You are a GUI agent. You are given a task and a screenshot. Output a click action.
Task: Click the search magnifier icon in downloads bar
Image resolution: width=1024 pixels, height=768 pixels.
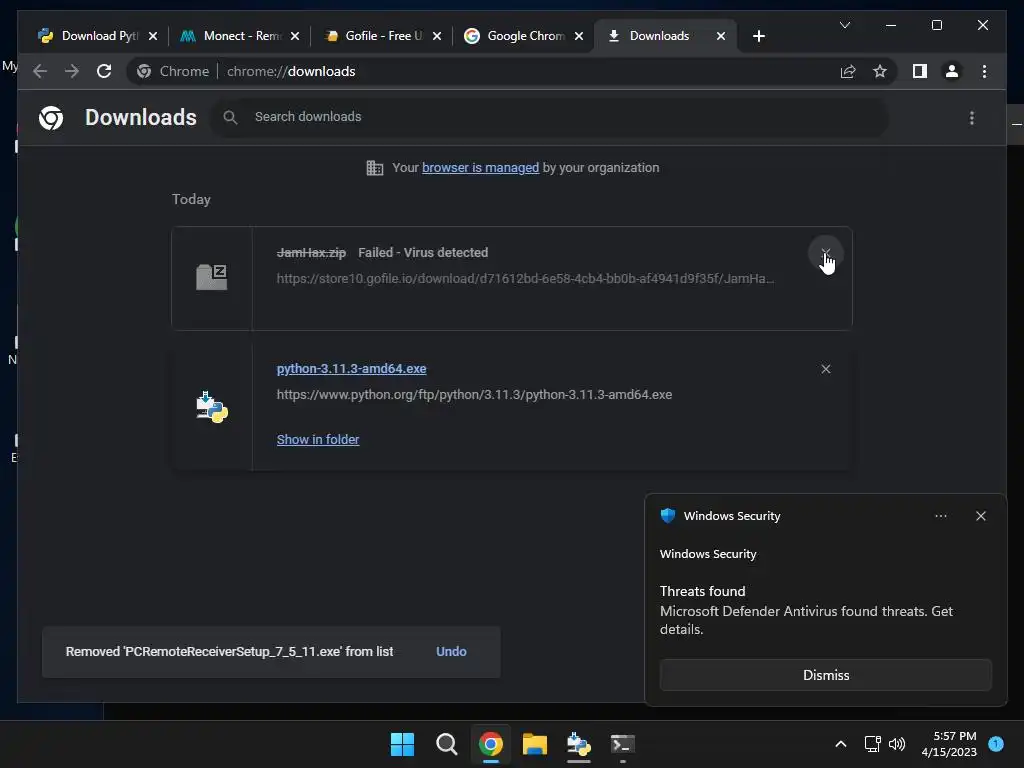tap(230, 117)
